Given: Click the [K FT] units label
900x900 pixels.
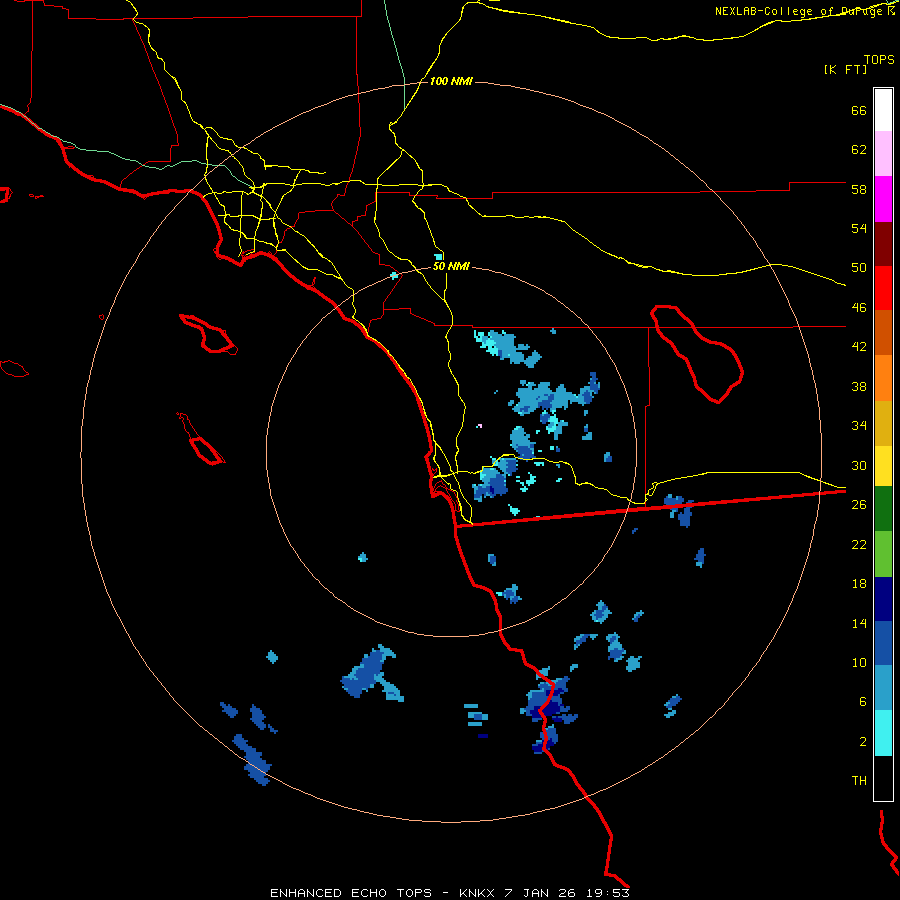Looking at the screenshot, I should [845, 70].
